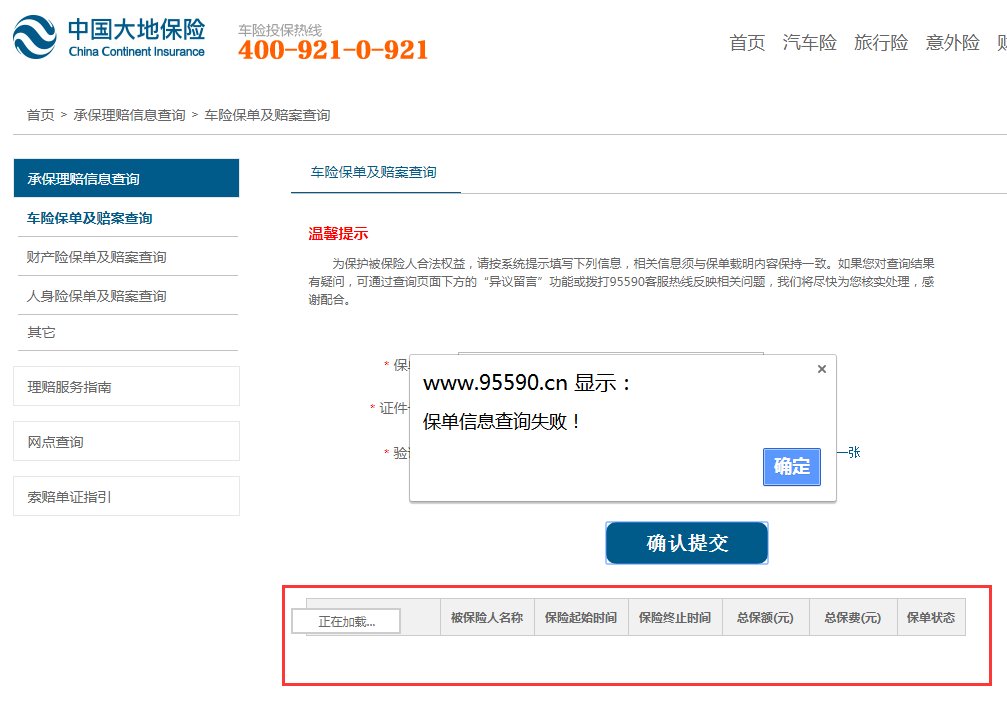This screenshot has width=1007, height=703.
Task: Open the 理赔服务指南 sidebar panel
Action: pyautogui.click(x=126, y=386)
